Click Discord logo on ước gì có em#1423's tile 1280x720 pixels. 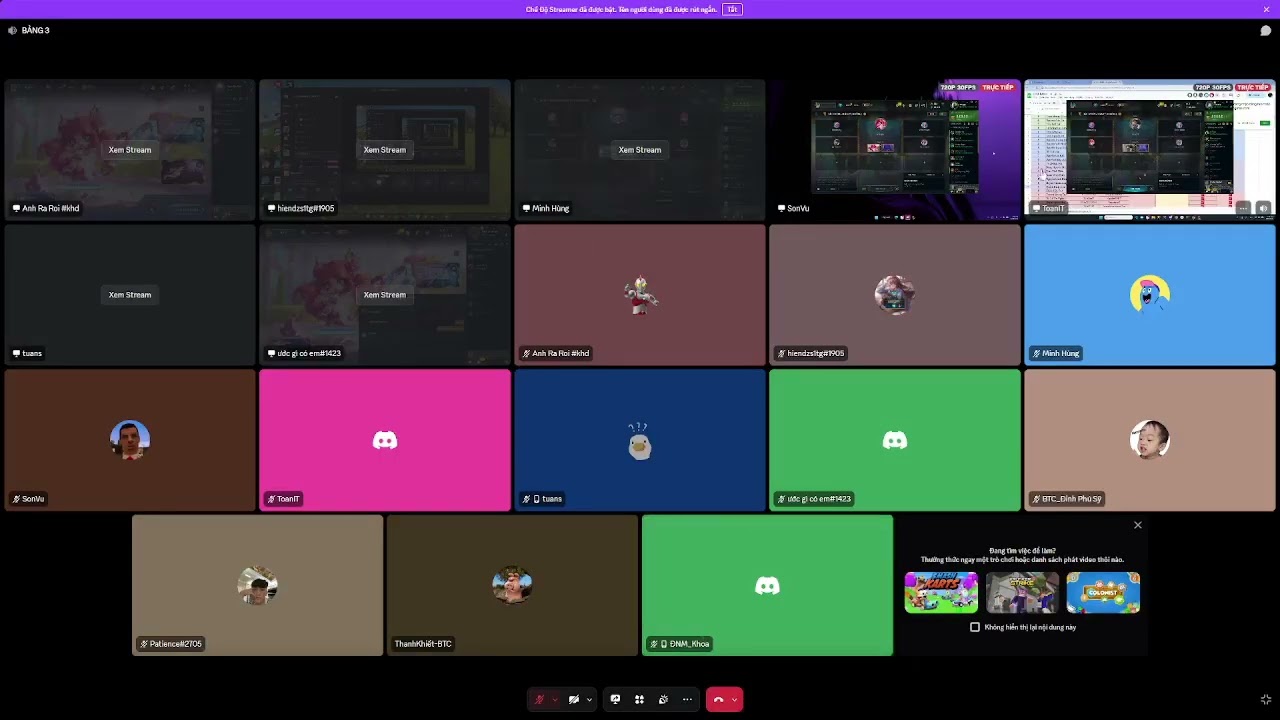coord(895,440)
